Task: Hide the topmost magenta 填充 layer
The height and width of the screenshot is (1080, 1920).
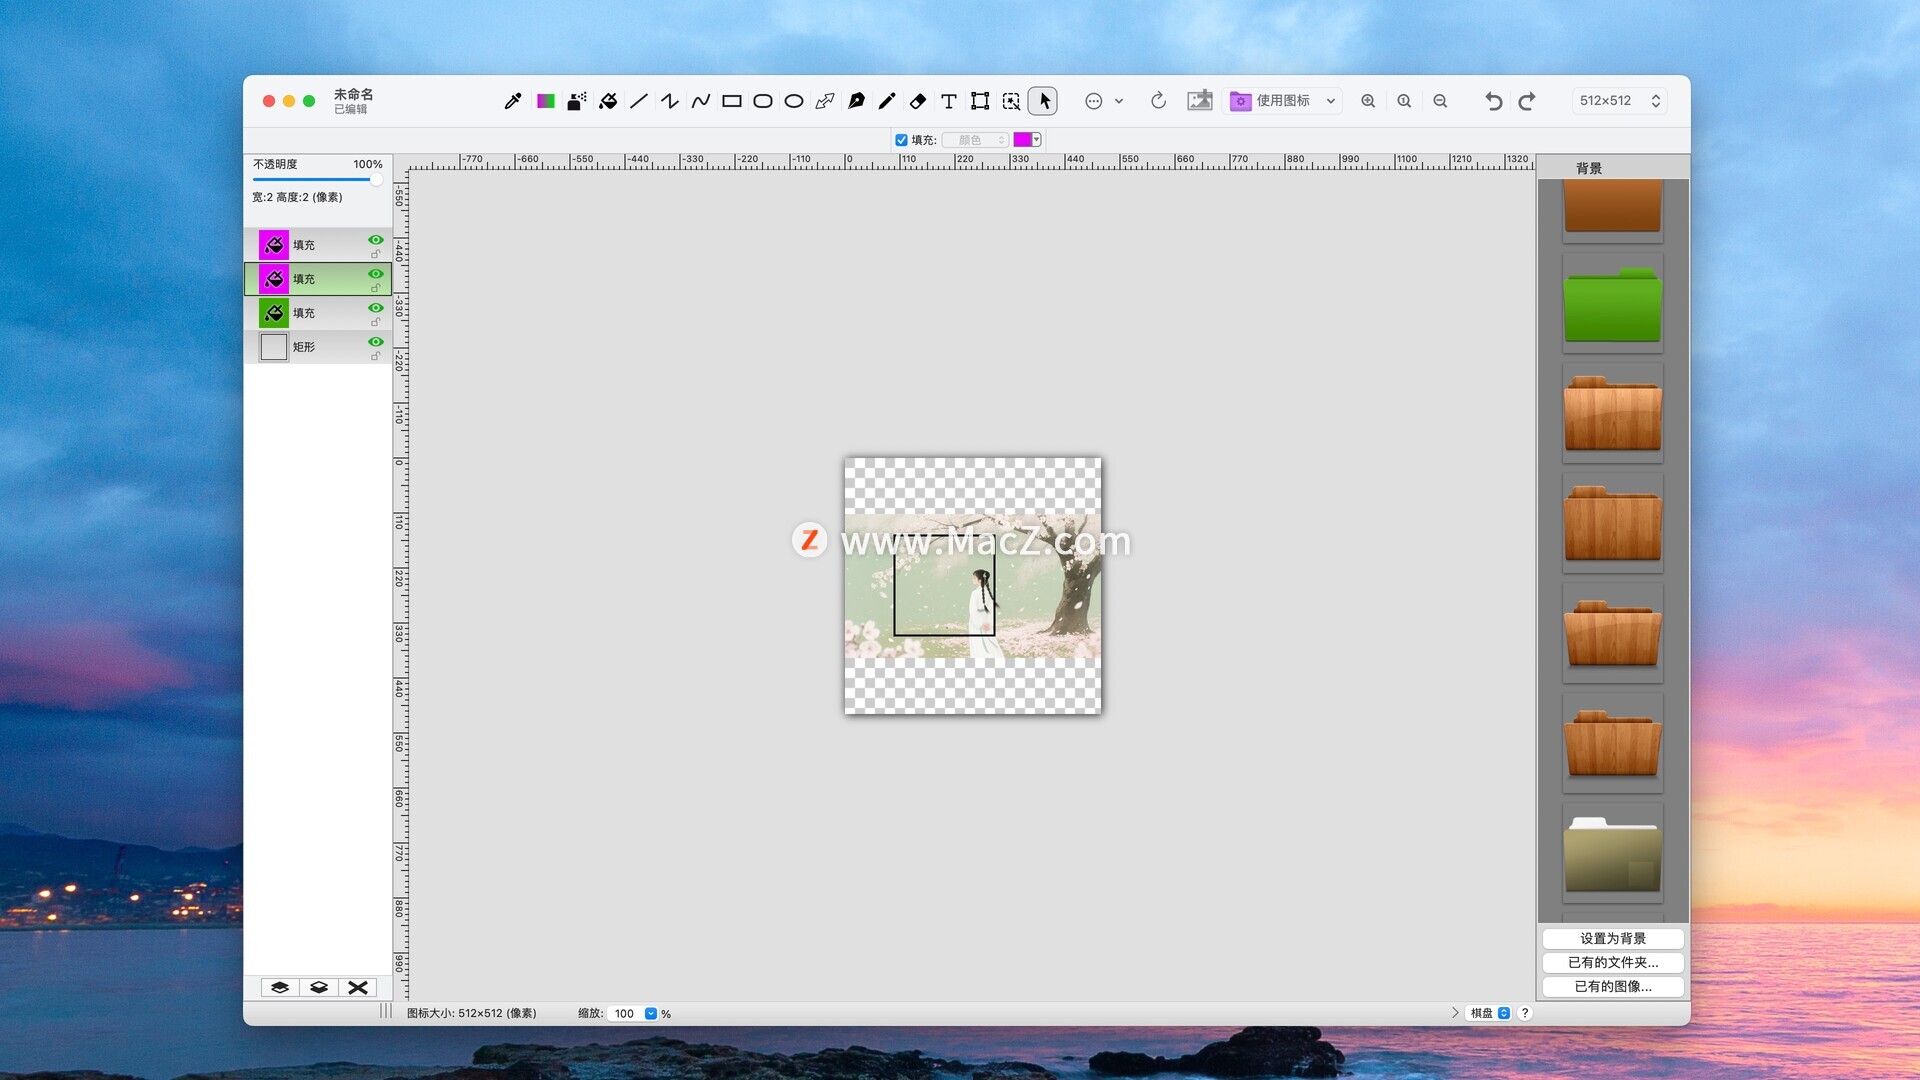Action: point(376,240)
